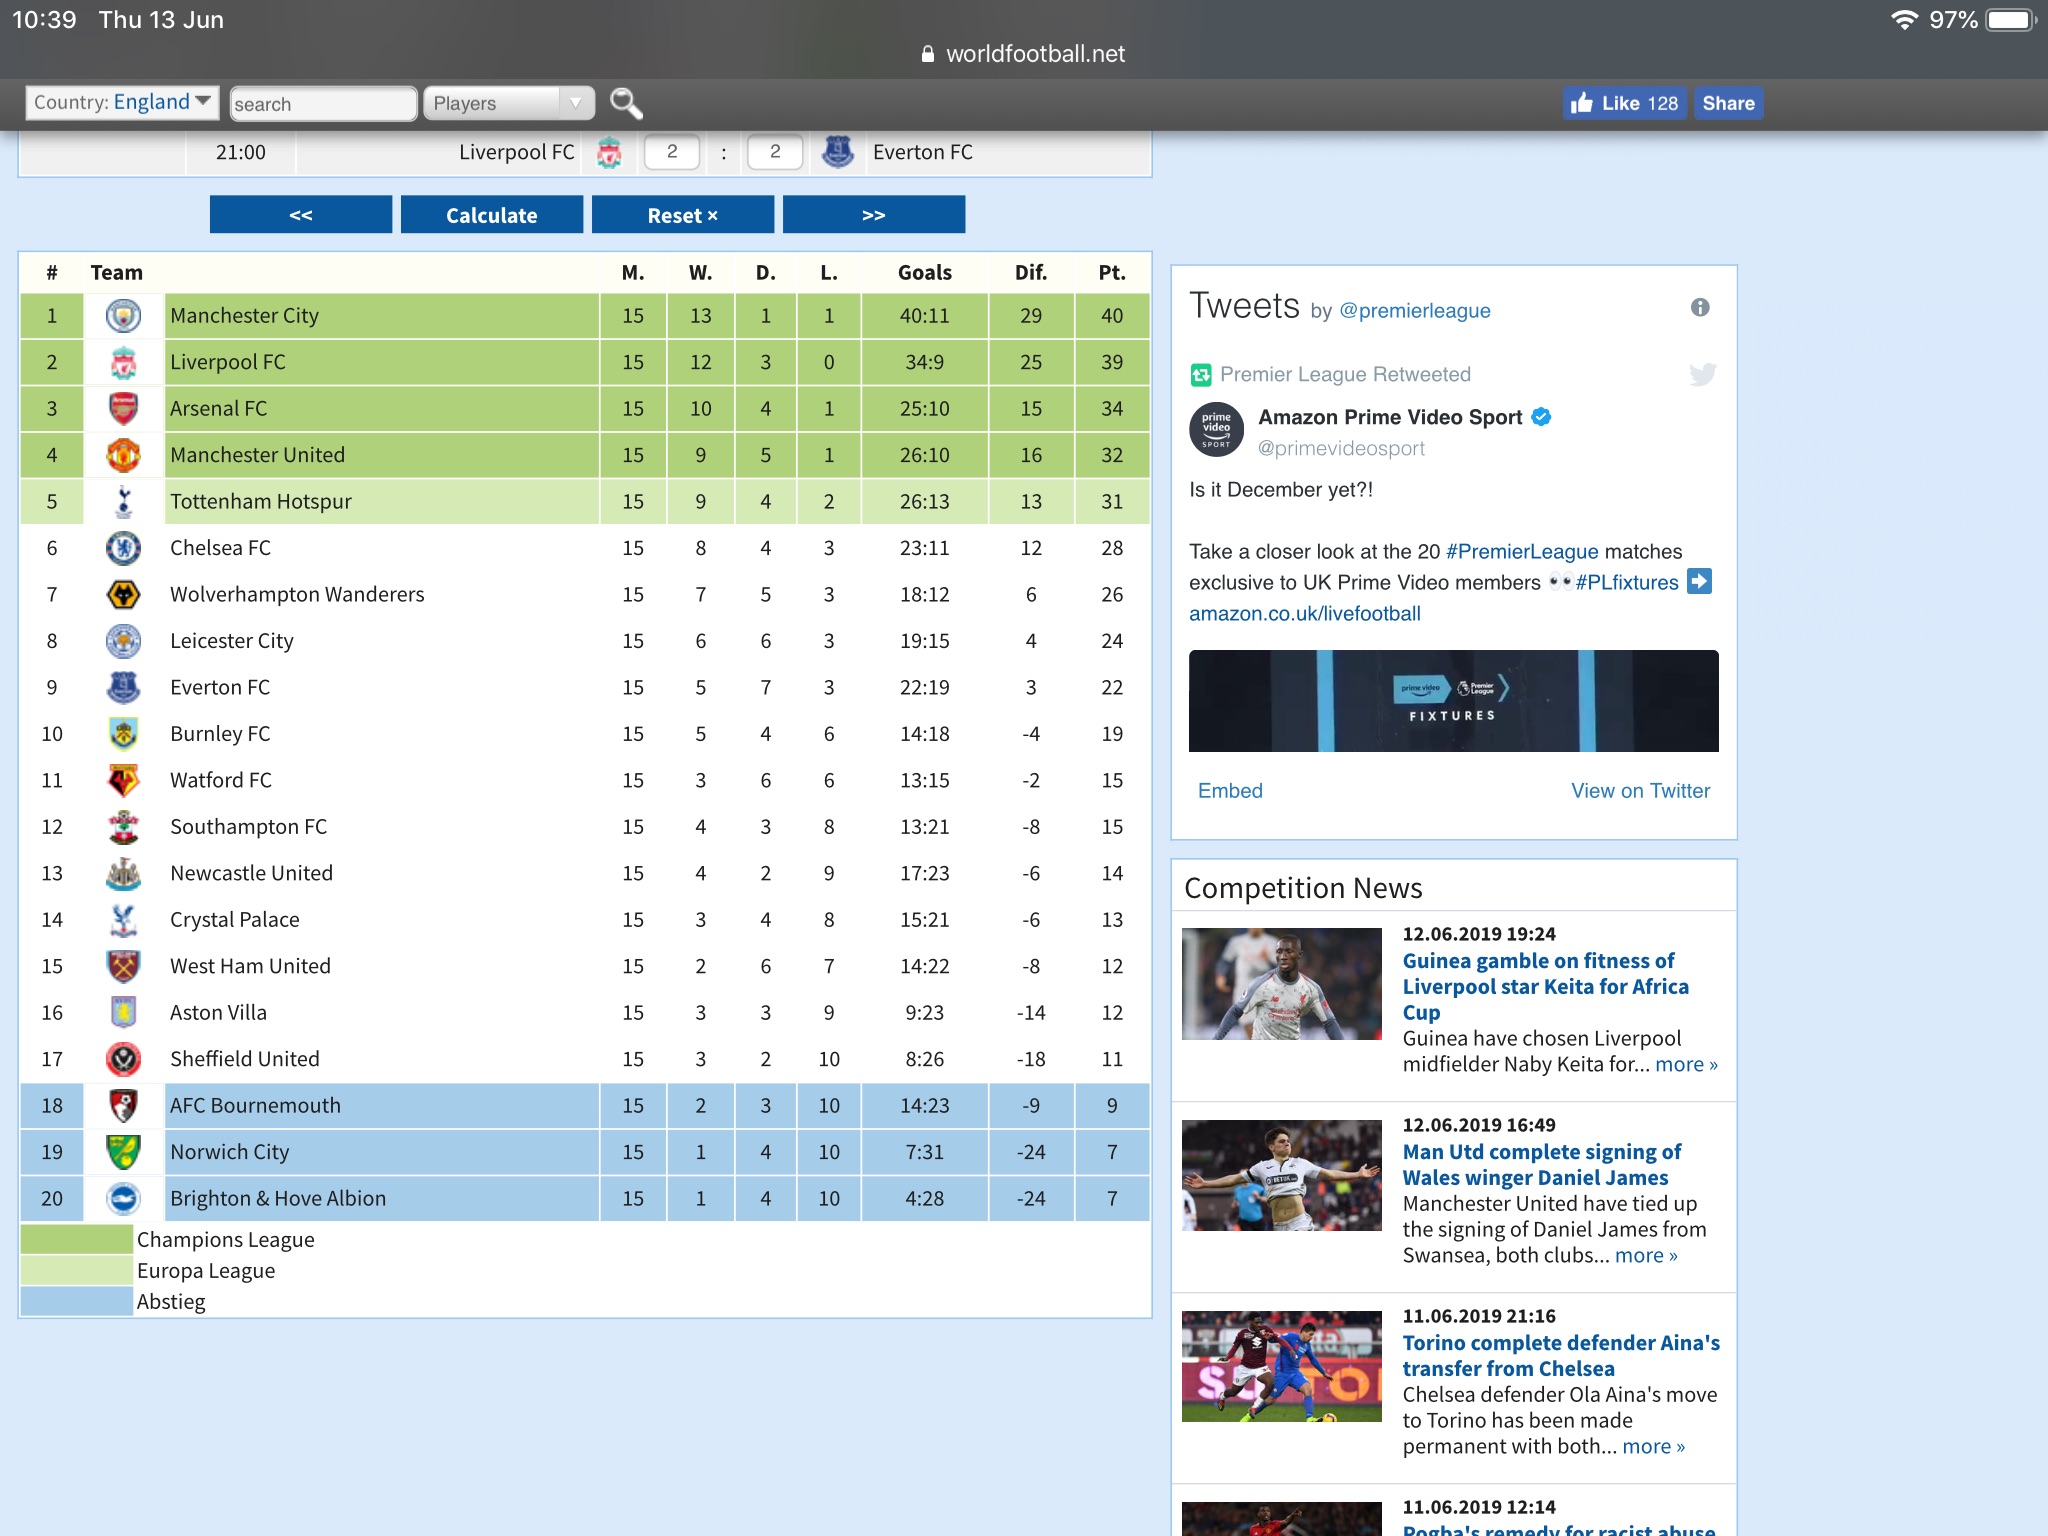Click Aston Villa crest icon
Image resolution: width=2048 pixels, height=1536 pixels.
123,1013
